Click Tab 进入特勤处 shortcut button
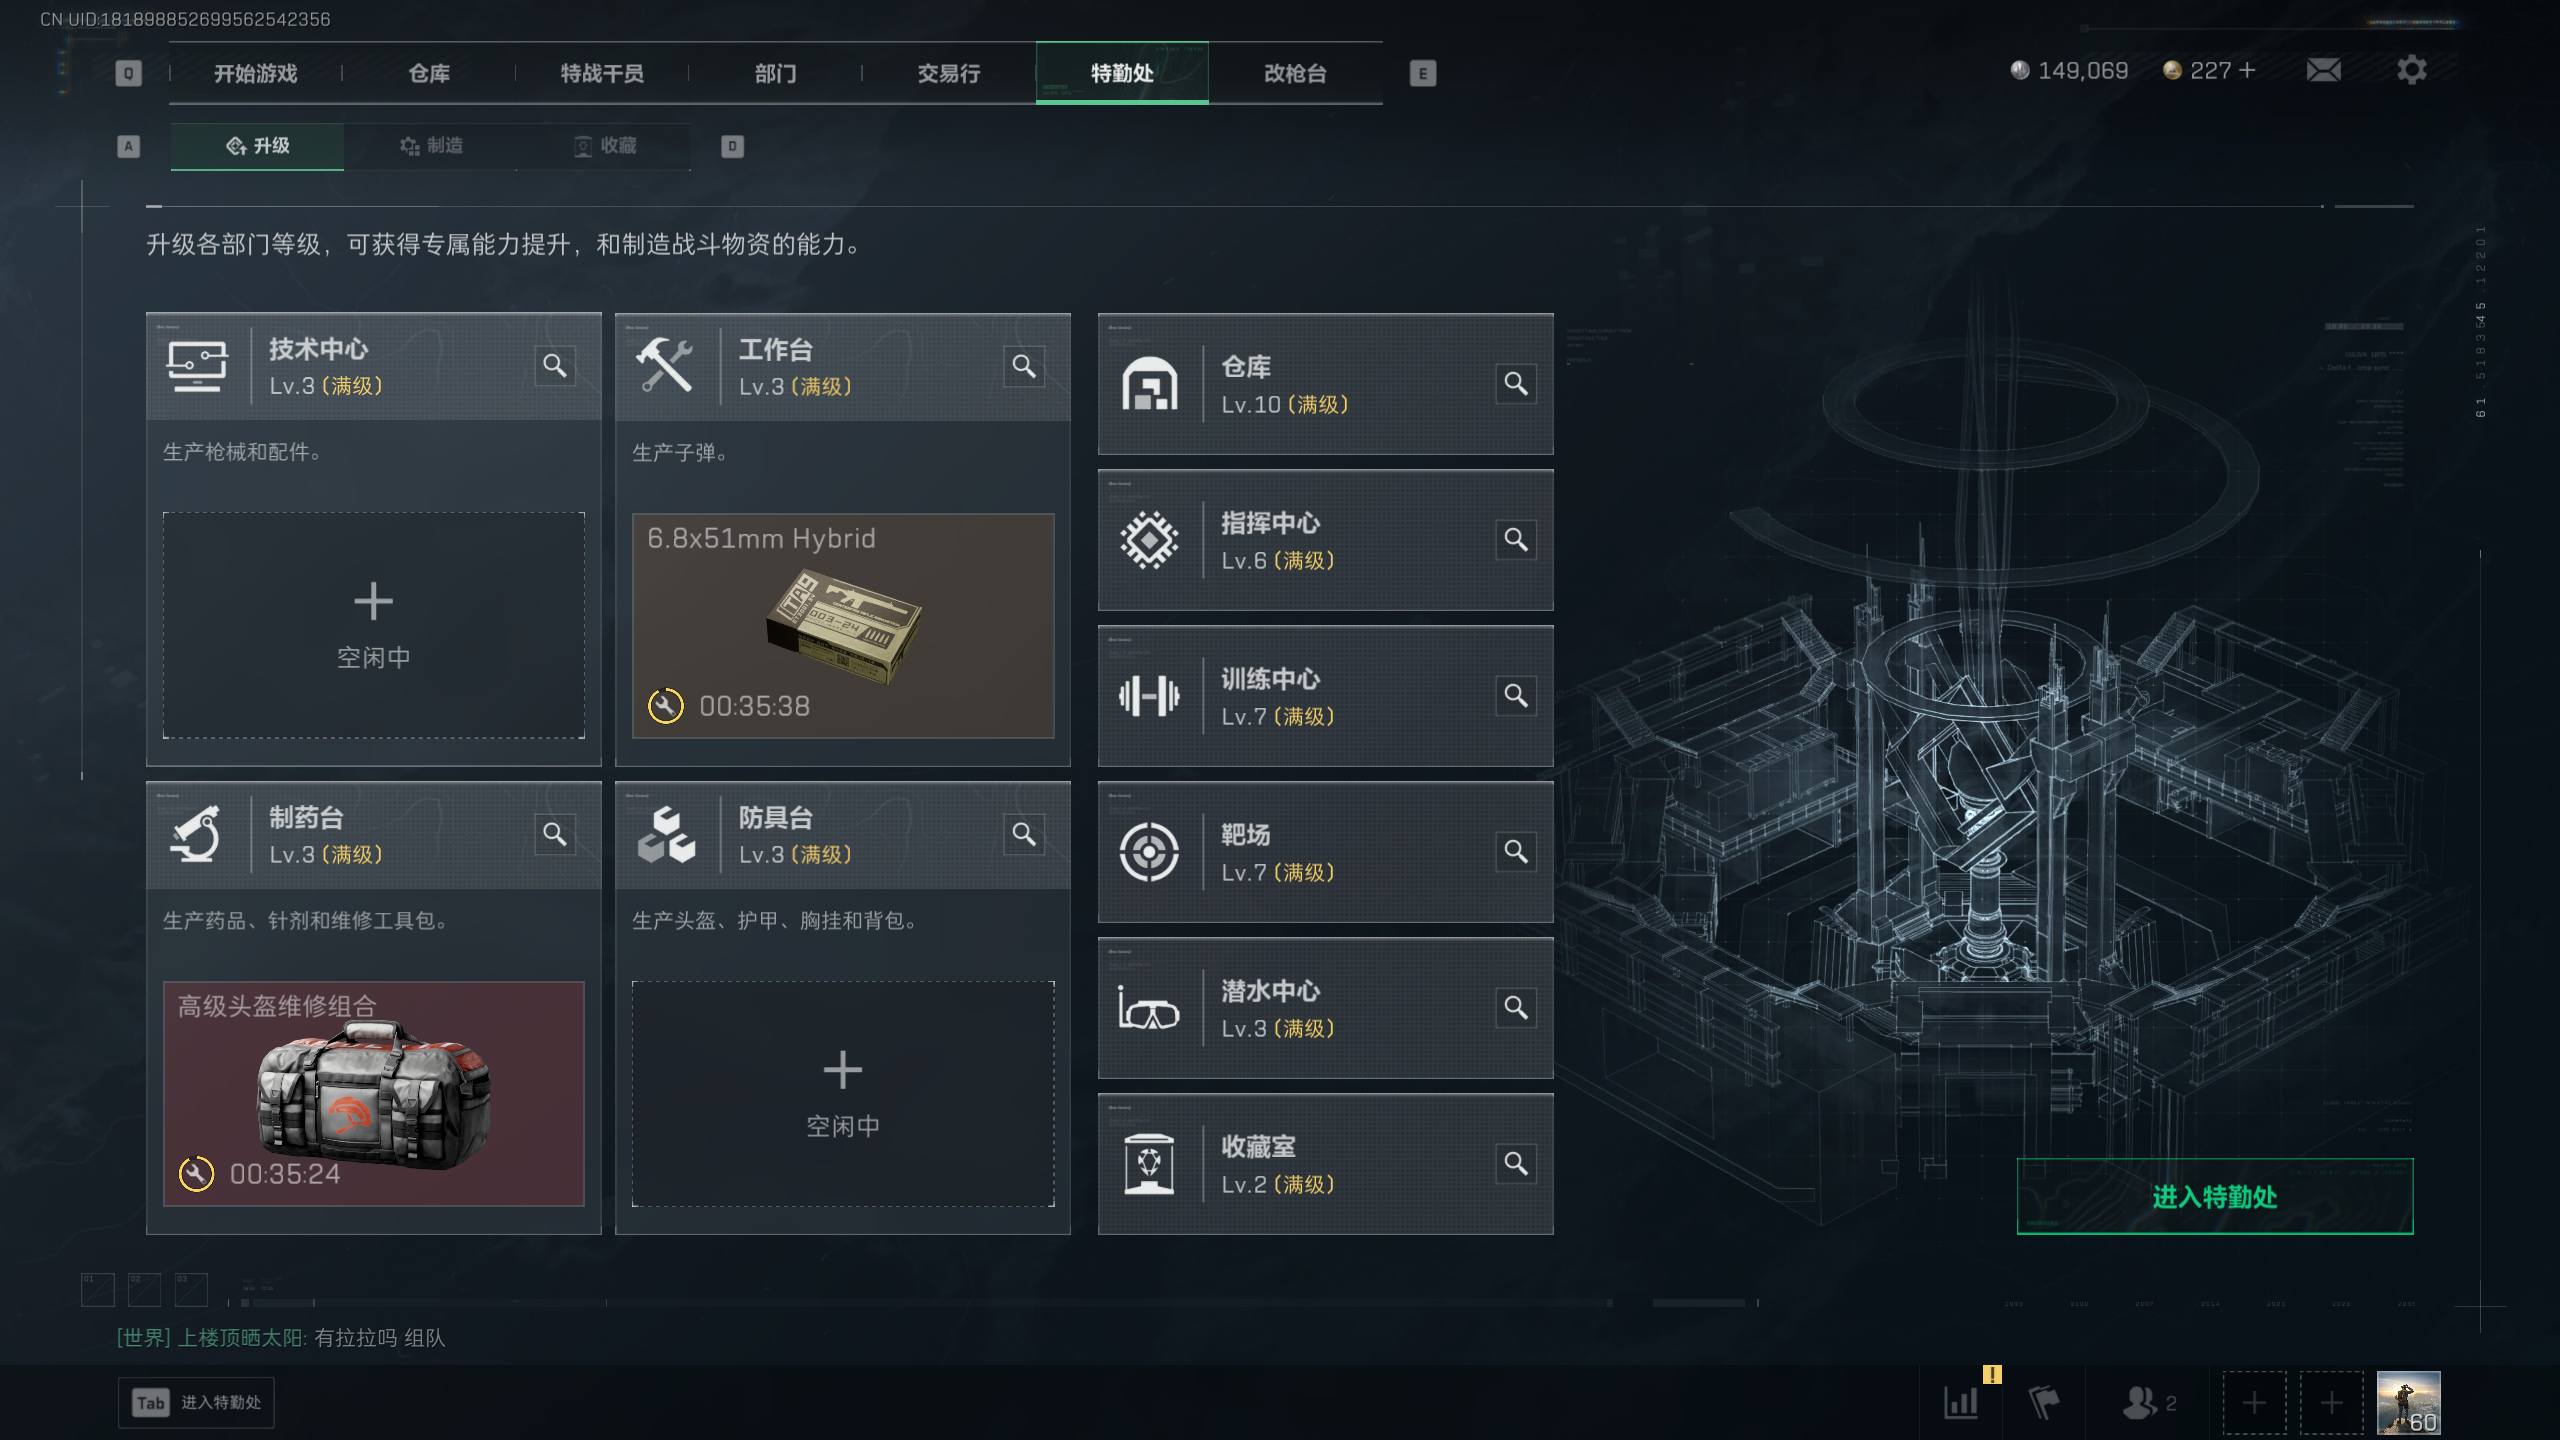The height and width of the screenshot is (1440, 2560). [196, 1402]
